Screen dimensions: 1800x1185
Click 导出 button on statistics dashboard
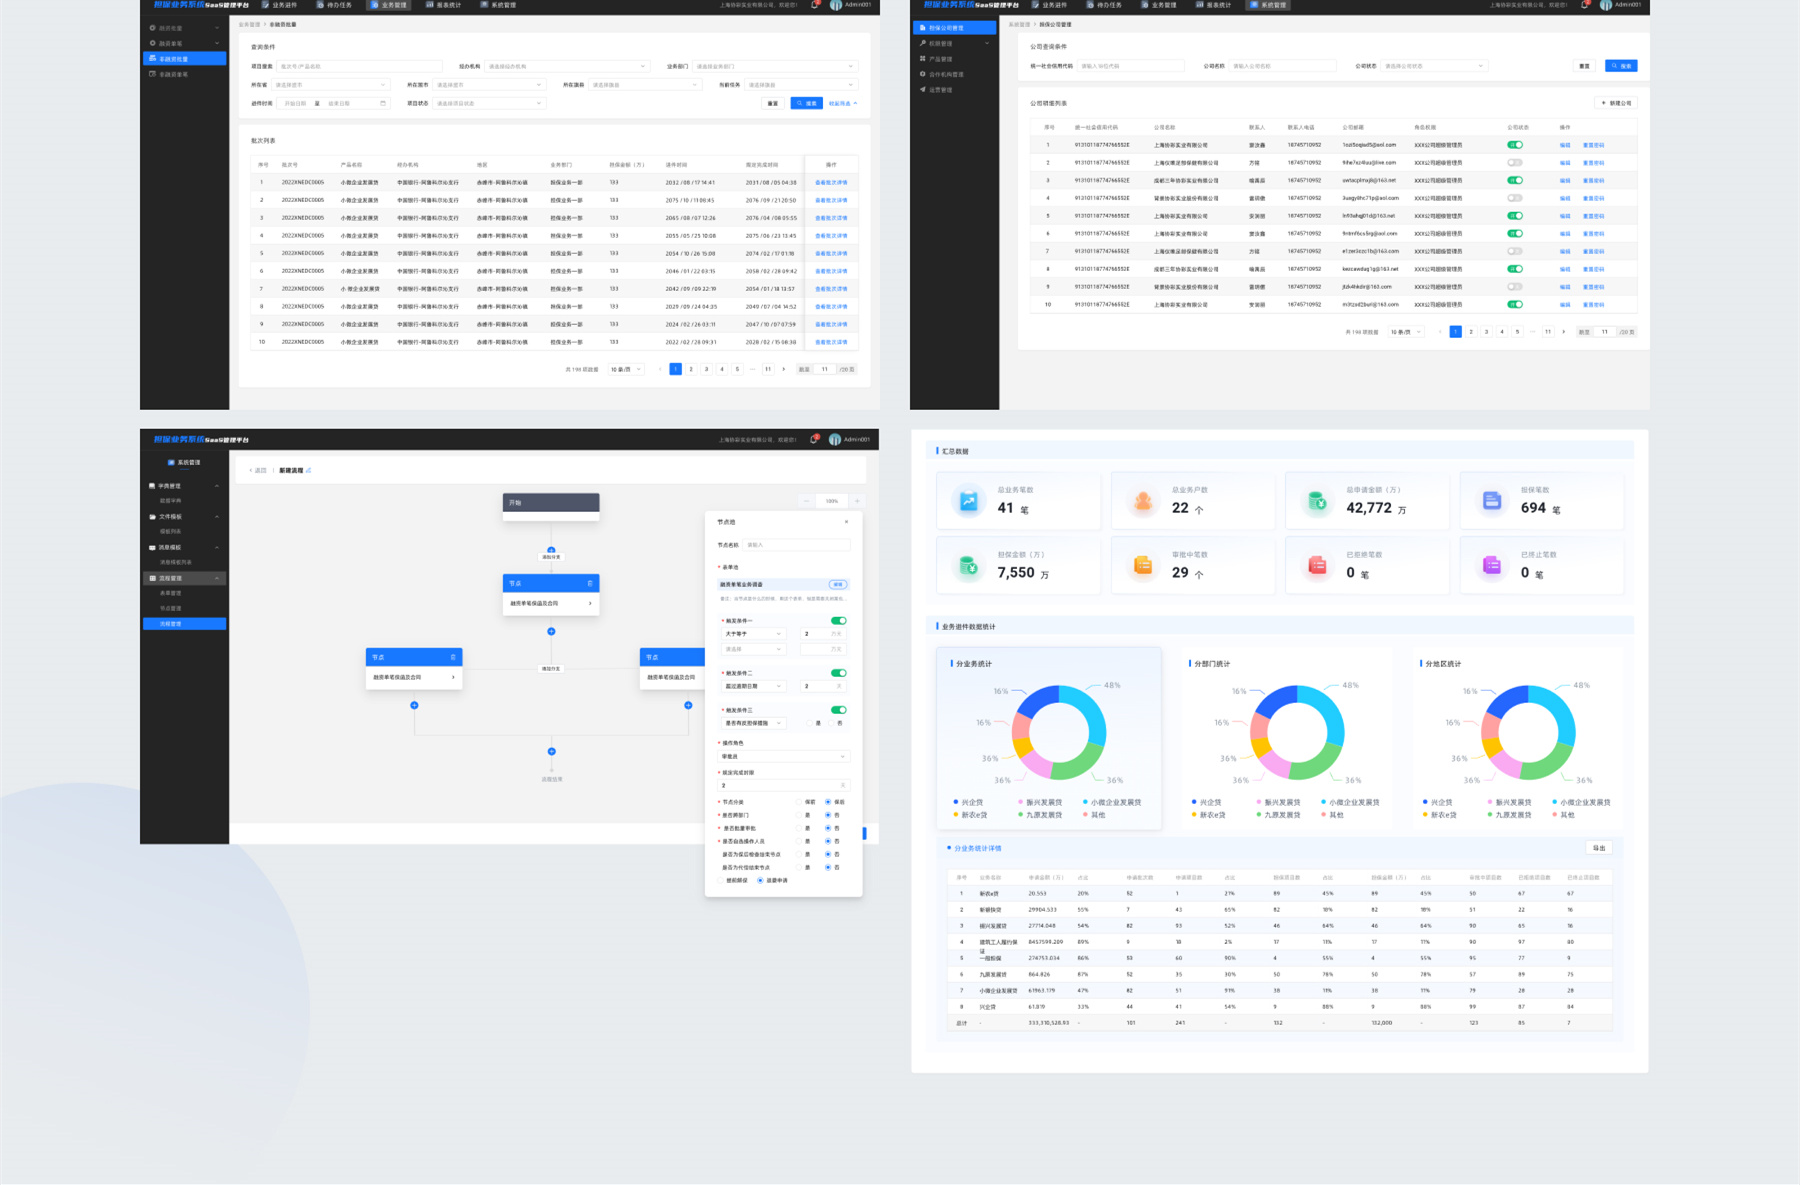(x=1599, y=848)
